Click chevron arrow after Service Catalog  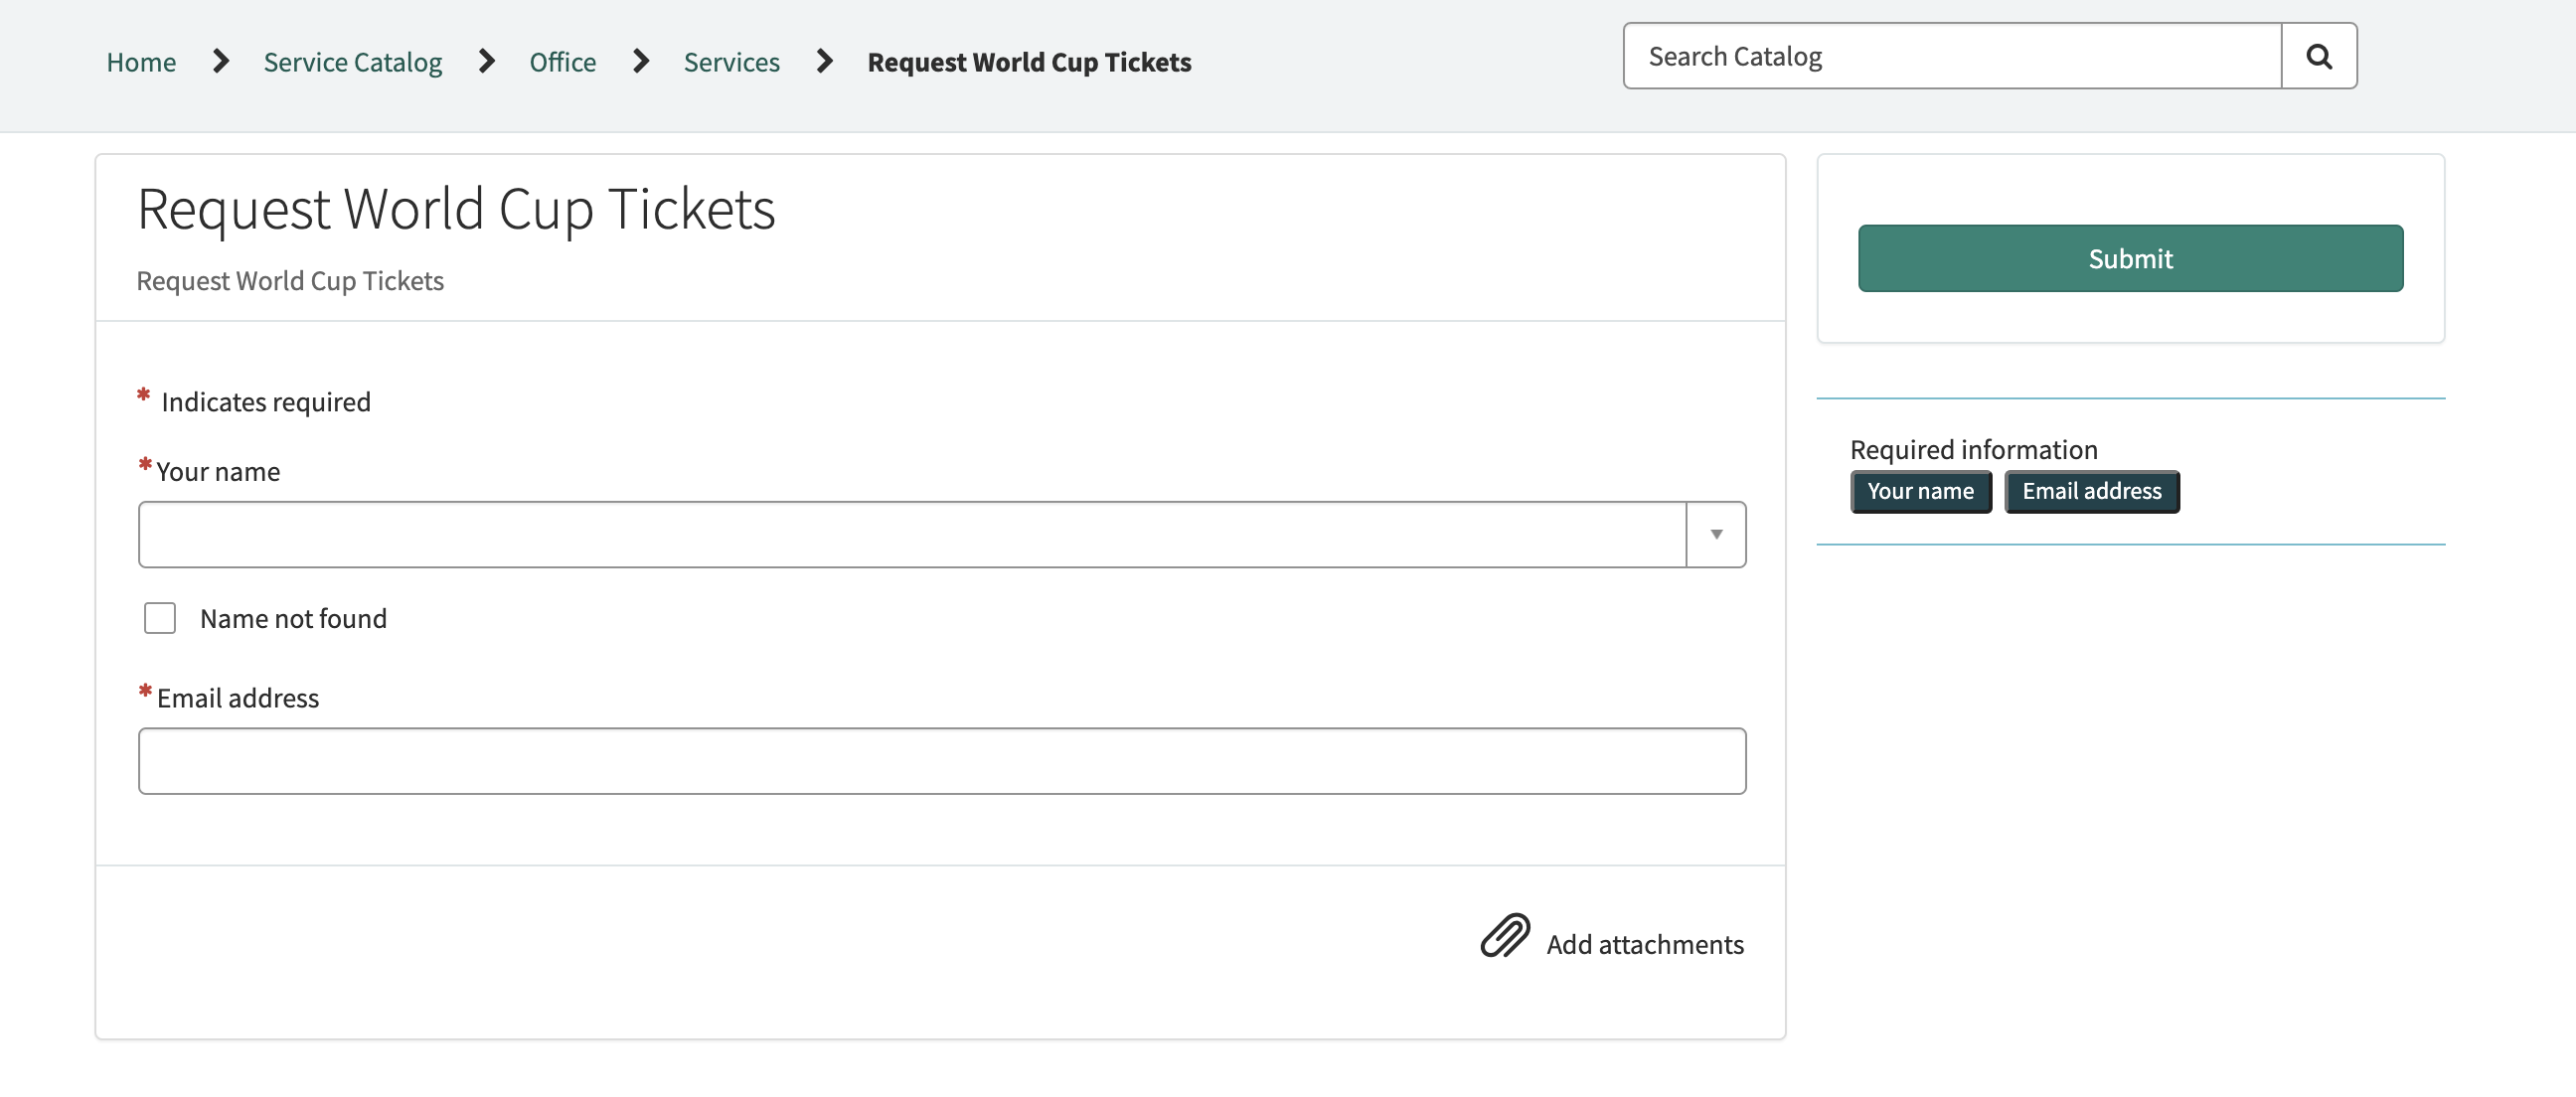(486, 62)
